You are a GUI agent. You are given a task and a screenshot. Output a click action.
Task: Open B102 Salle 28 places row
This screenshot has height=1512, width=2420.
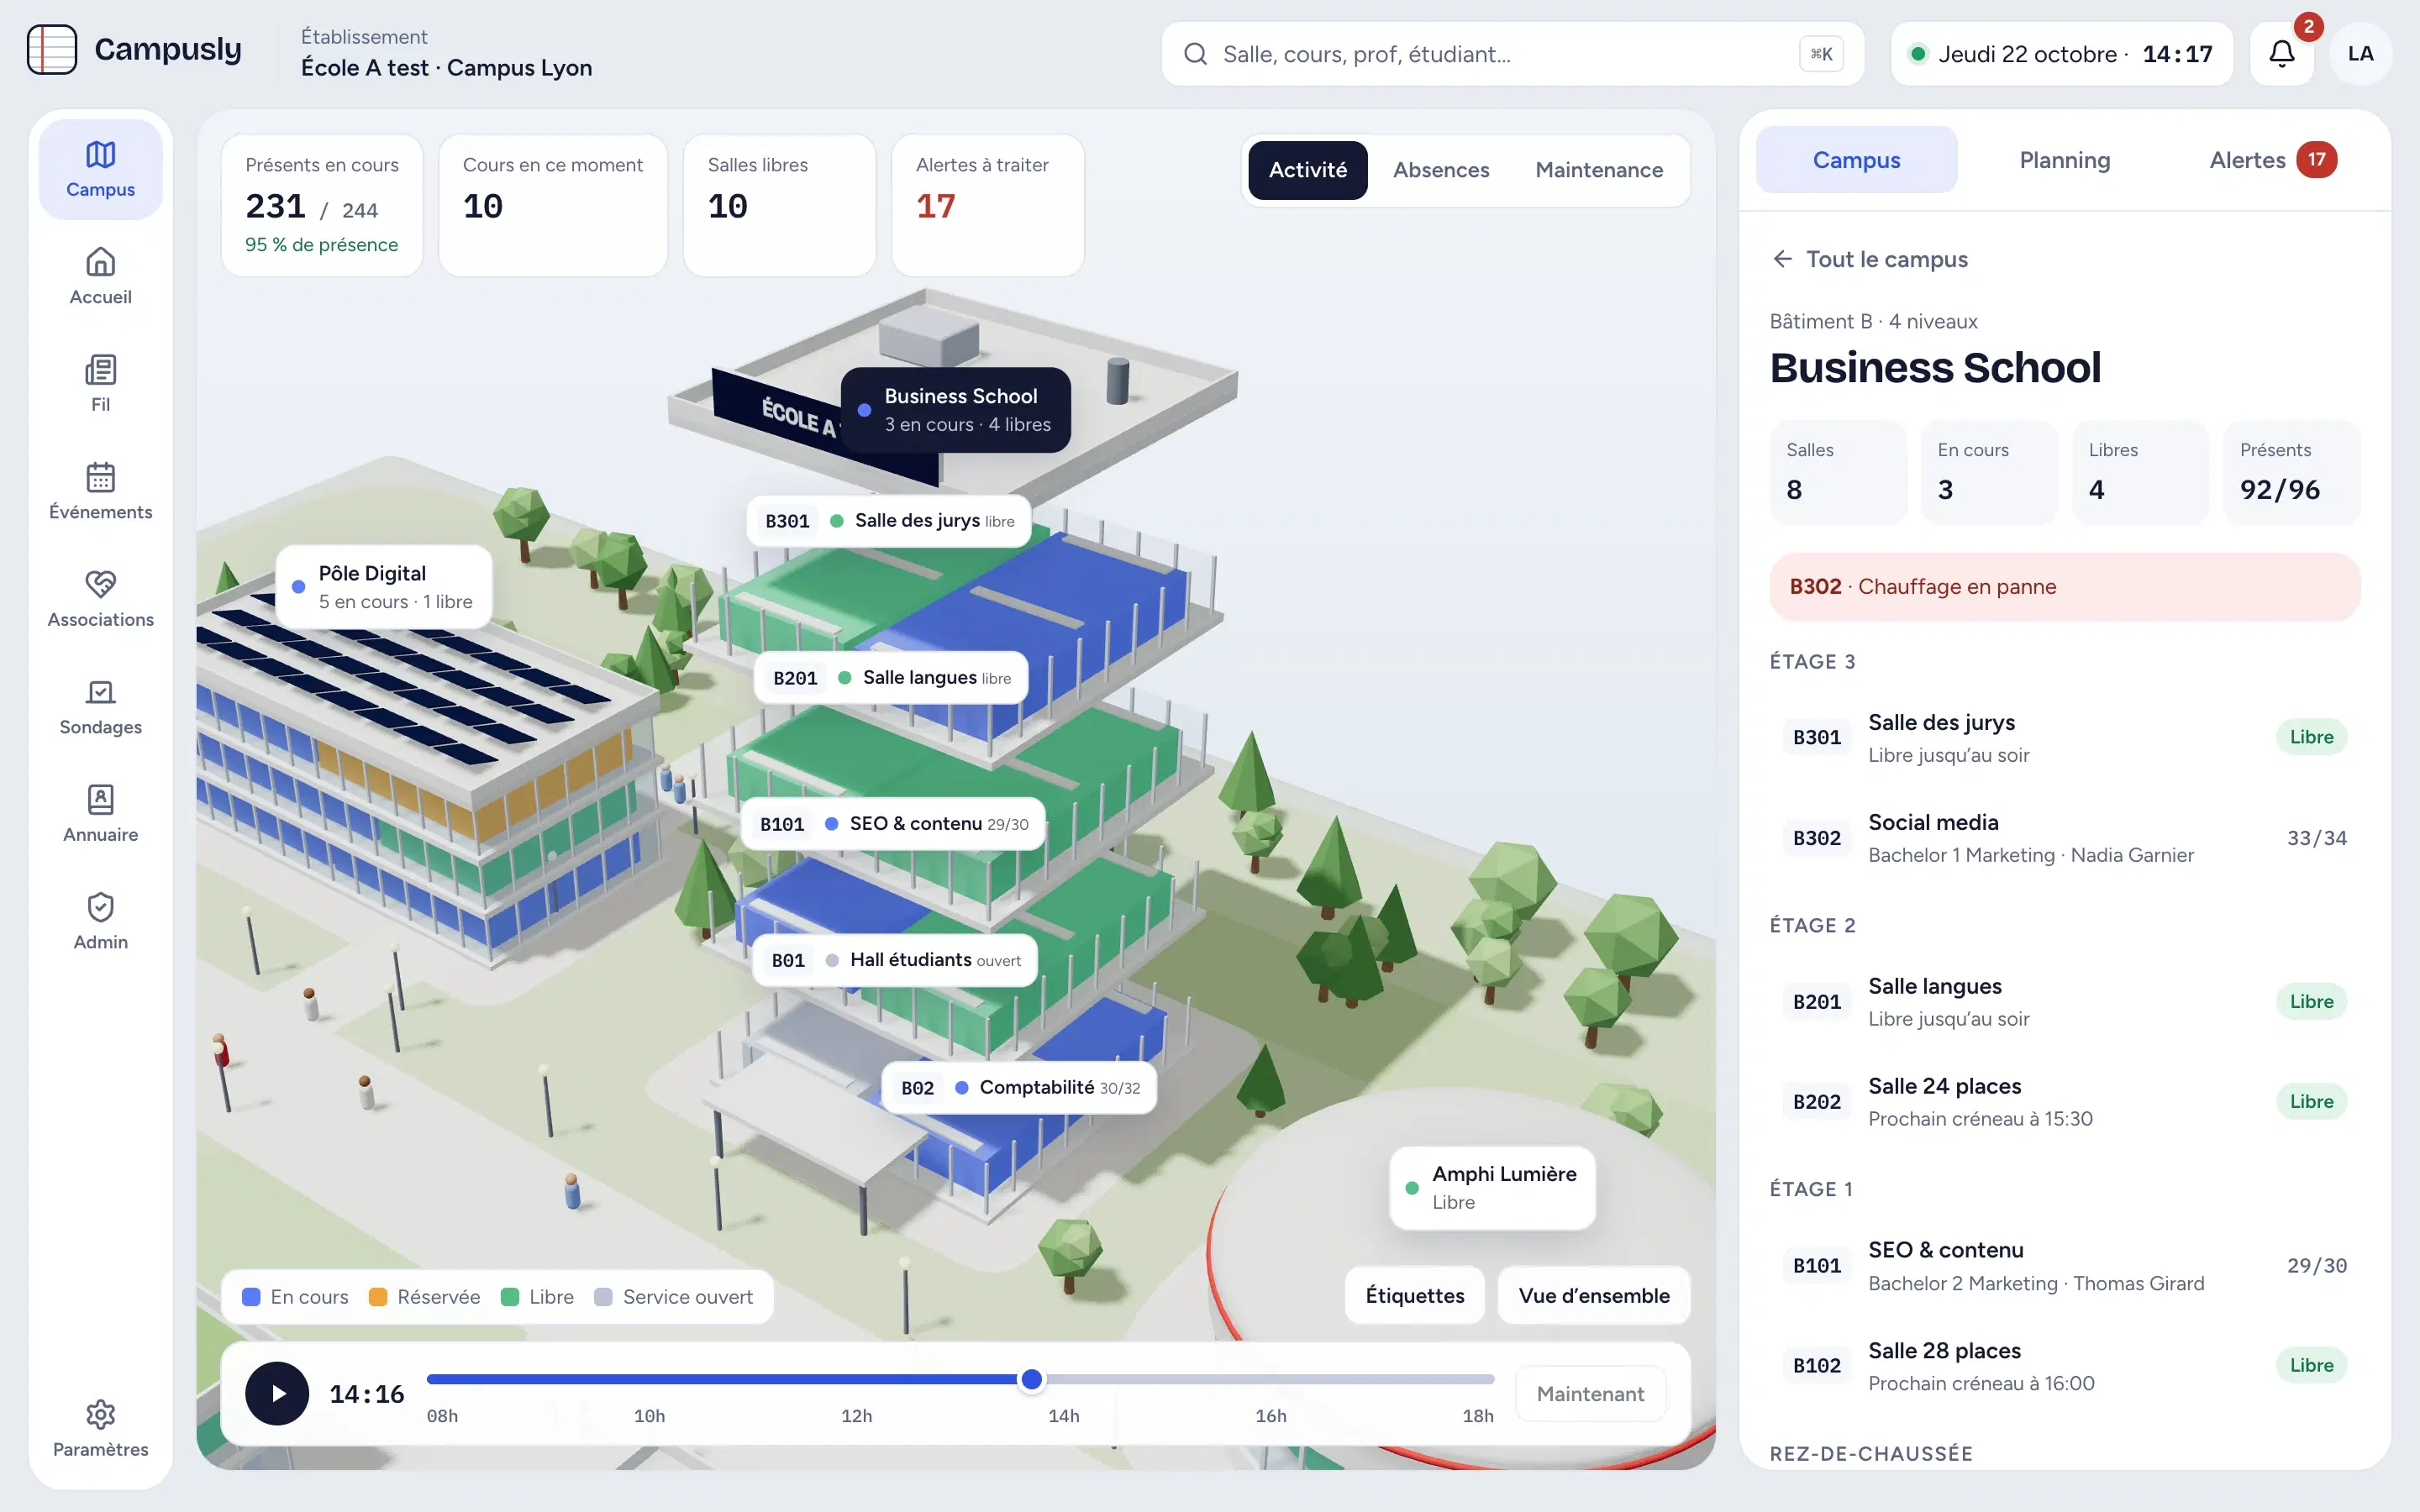click(2064, 1366)
